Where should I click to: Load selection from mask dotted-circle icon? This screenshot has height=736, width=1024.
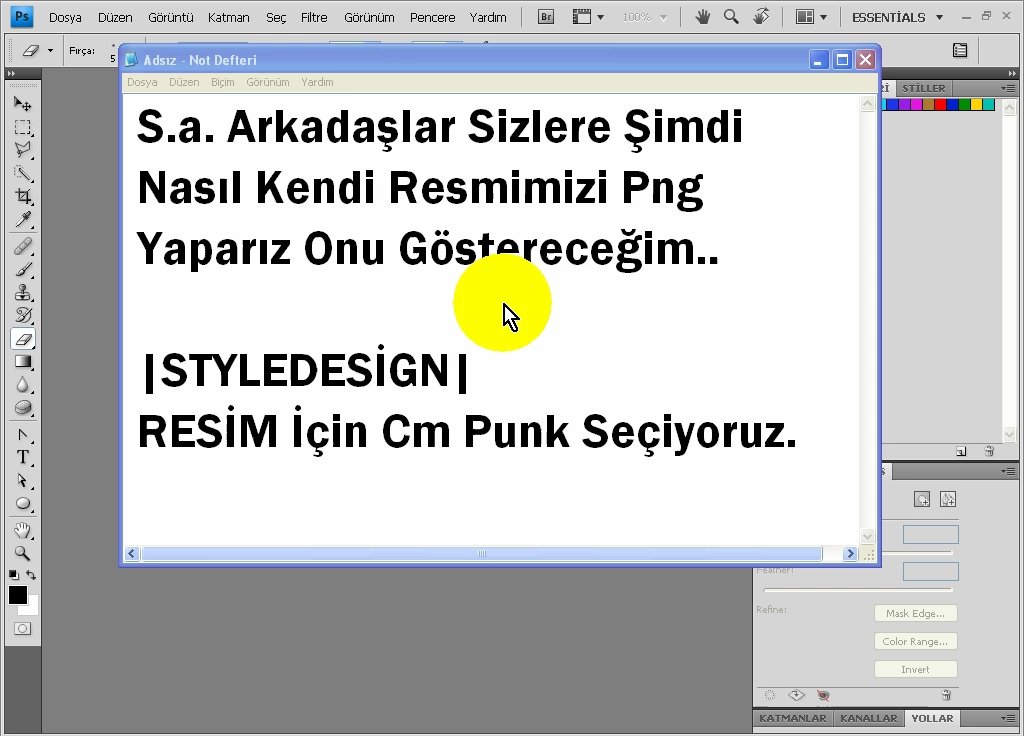[770, 696]
